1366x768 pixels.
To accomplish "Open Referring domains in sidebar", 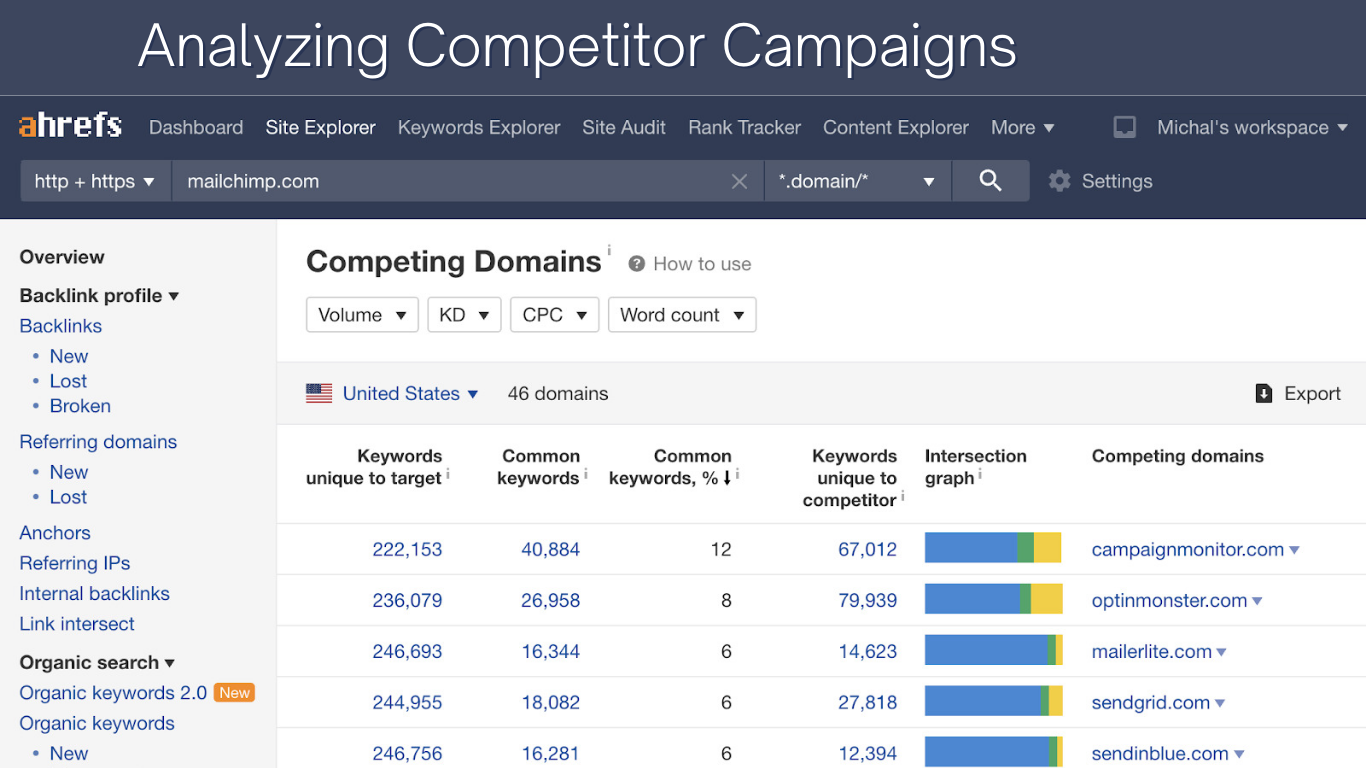I will 98,442.
